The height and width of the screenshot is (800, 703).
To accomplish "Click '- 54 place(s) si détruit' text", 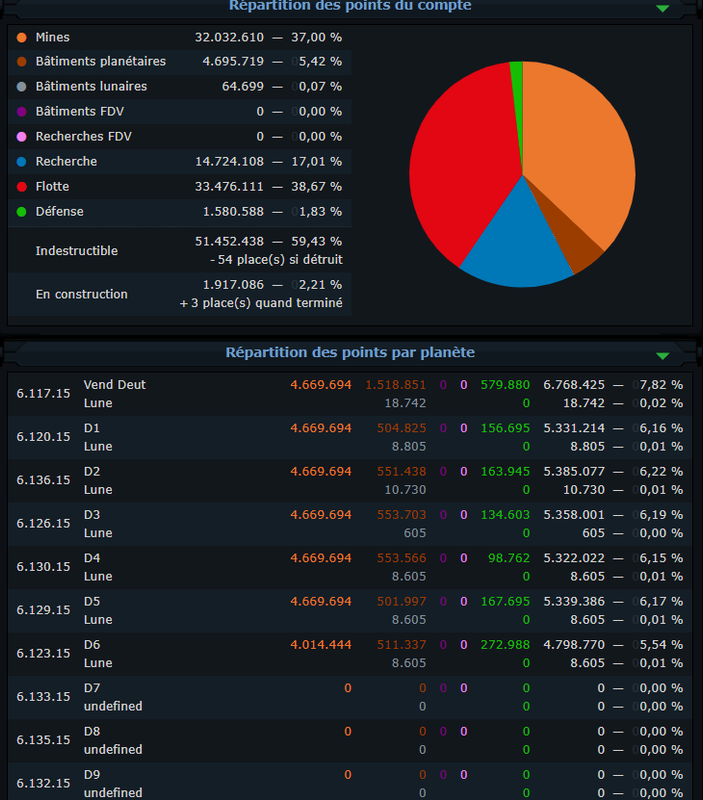I will (277, 260).
